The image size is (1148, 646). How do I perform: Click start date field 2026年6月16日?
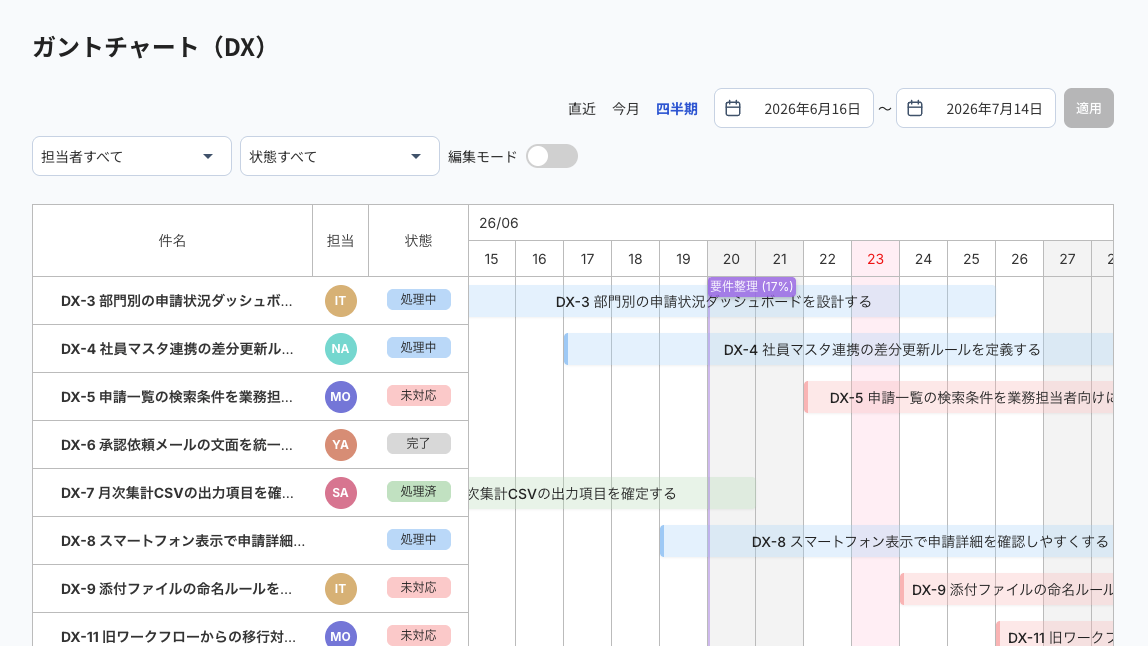[x=794, y=108]
